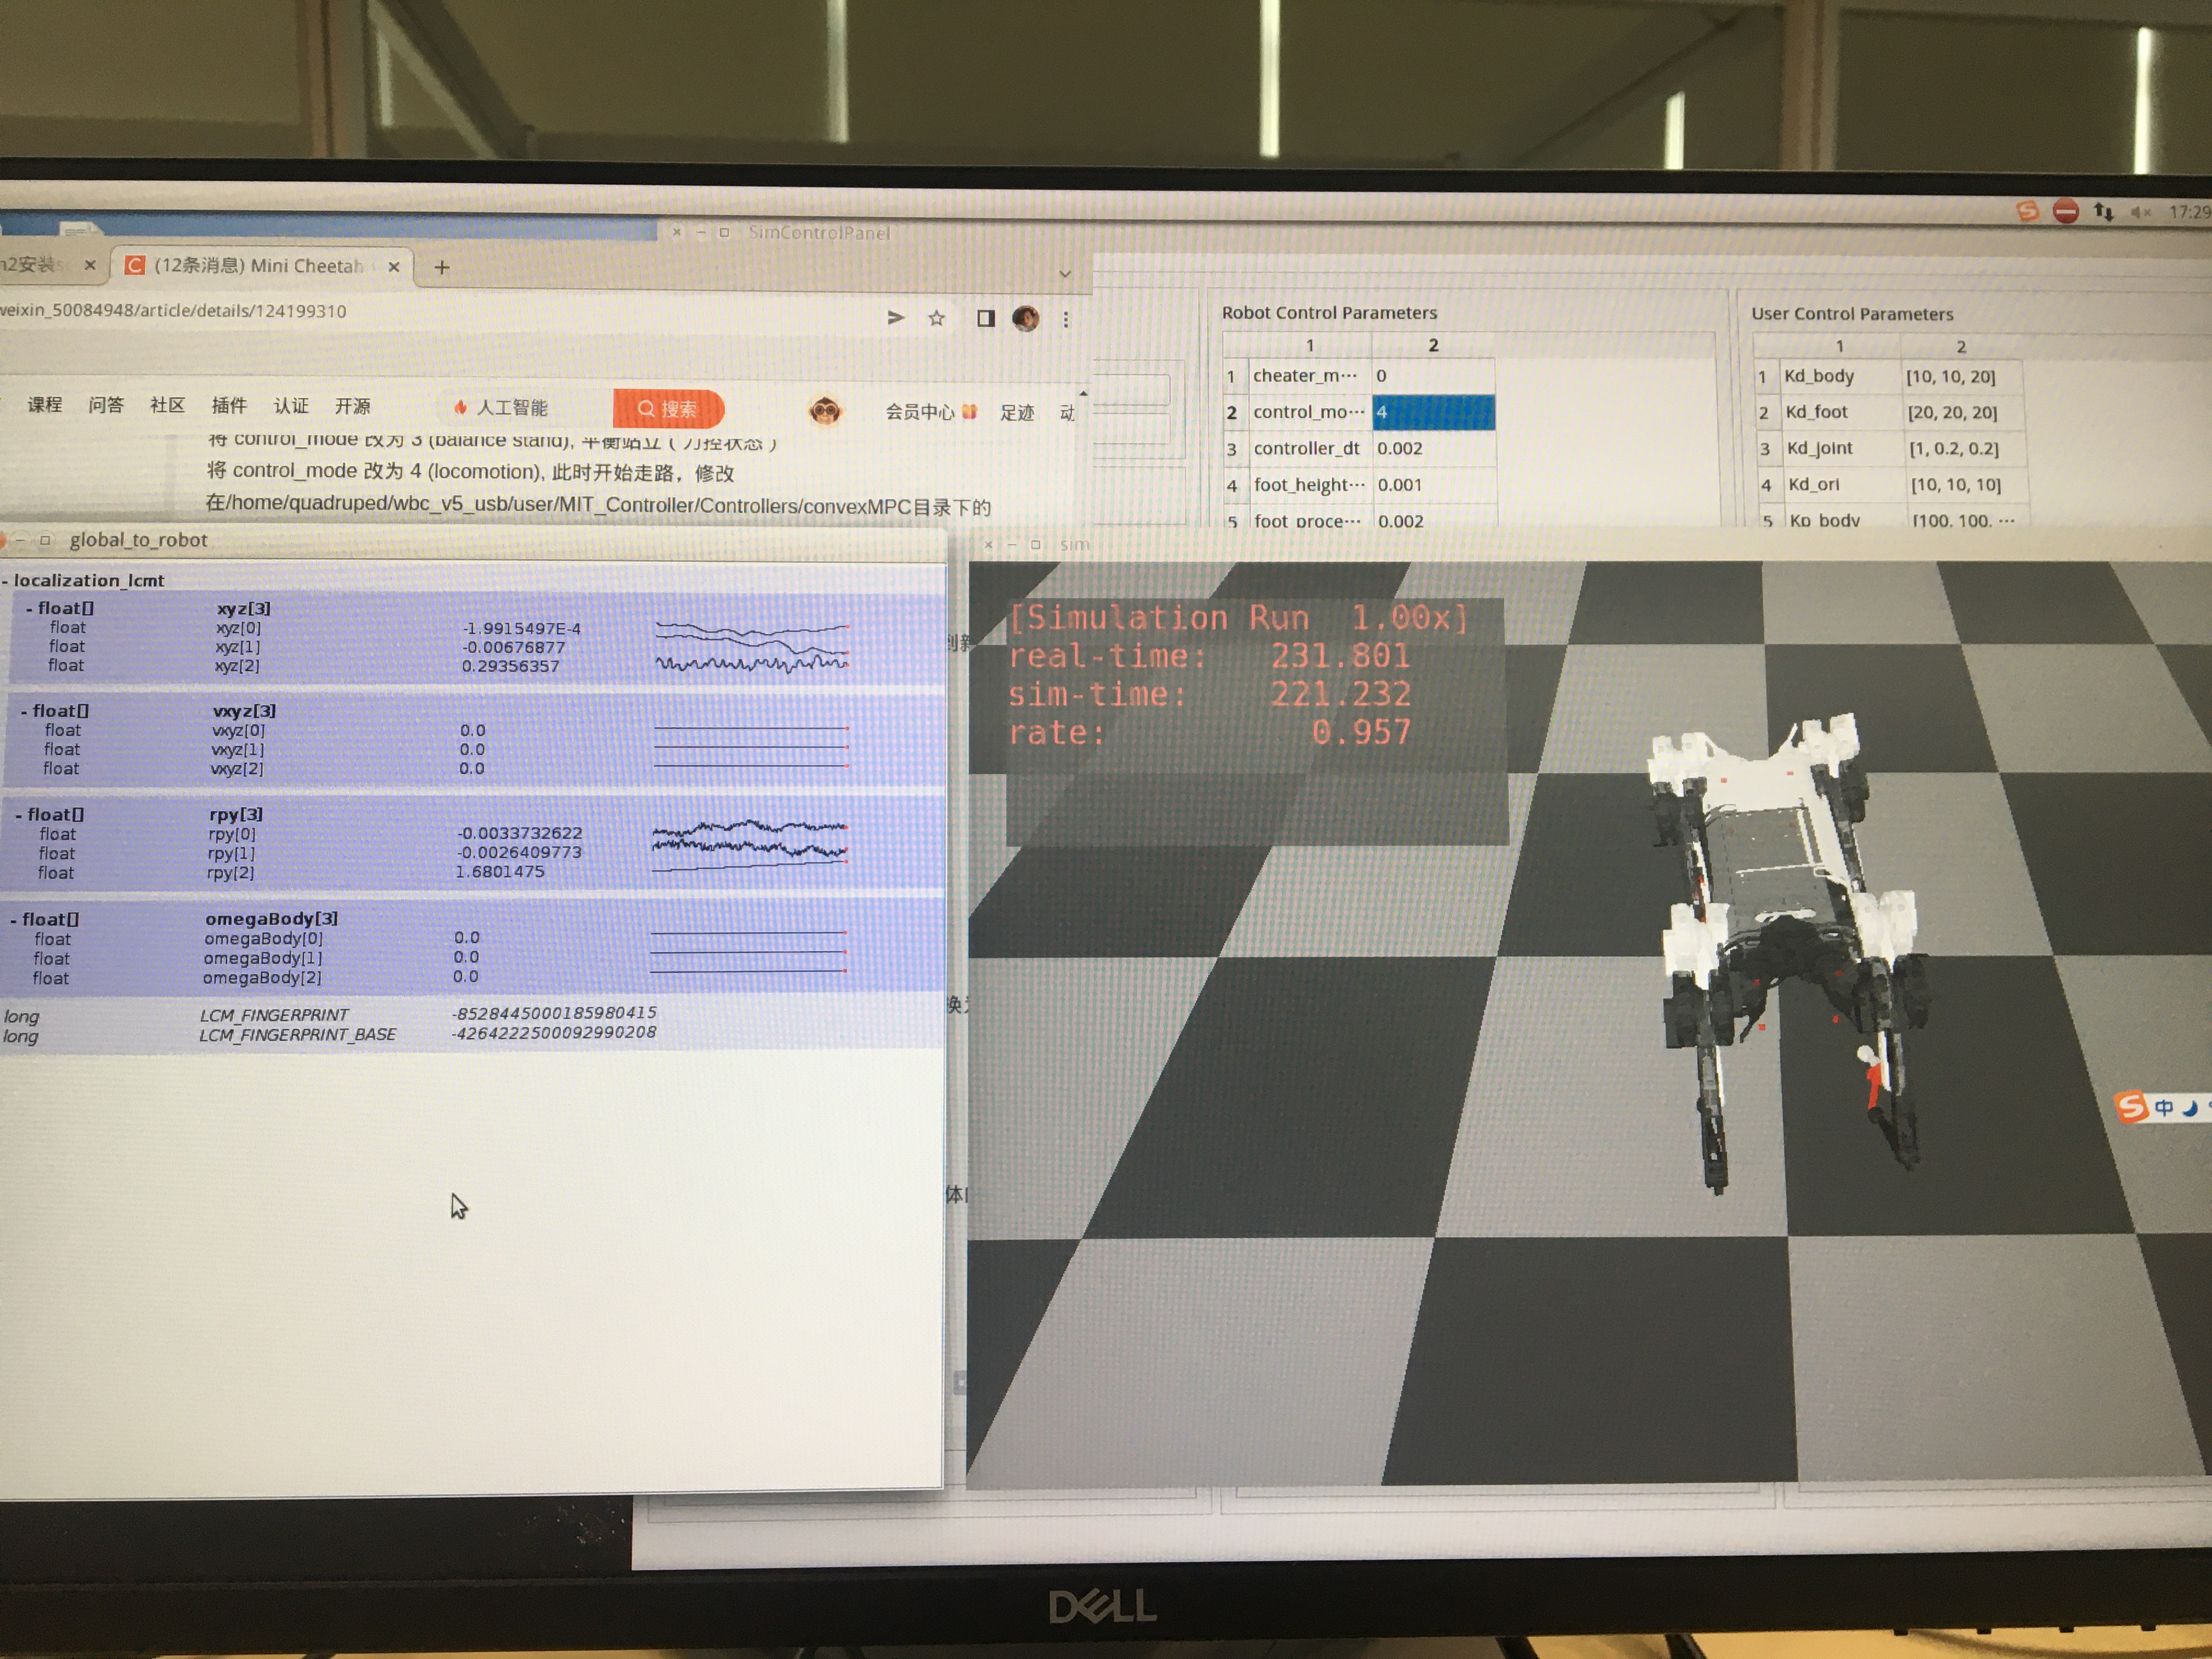Click the clock showing 17:29
The image size is (2212, 1659).
click(x=2190, y=212)
